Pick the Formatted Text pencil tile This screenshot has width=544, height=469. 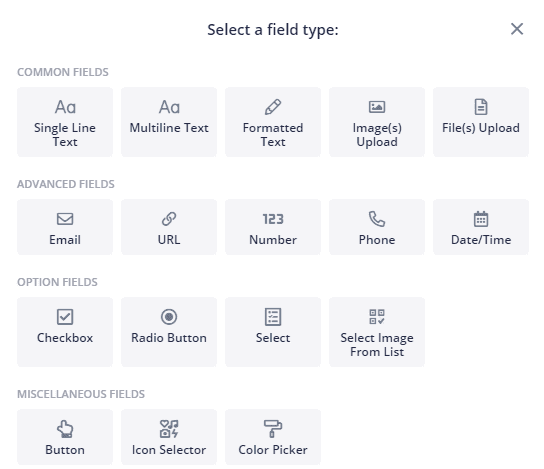click(x=273, y=122)
